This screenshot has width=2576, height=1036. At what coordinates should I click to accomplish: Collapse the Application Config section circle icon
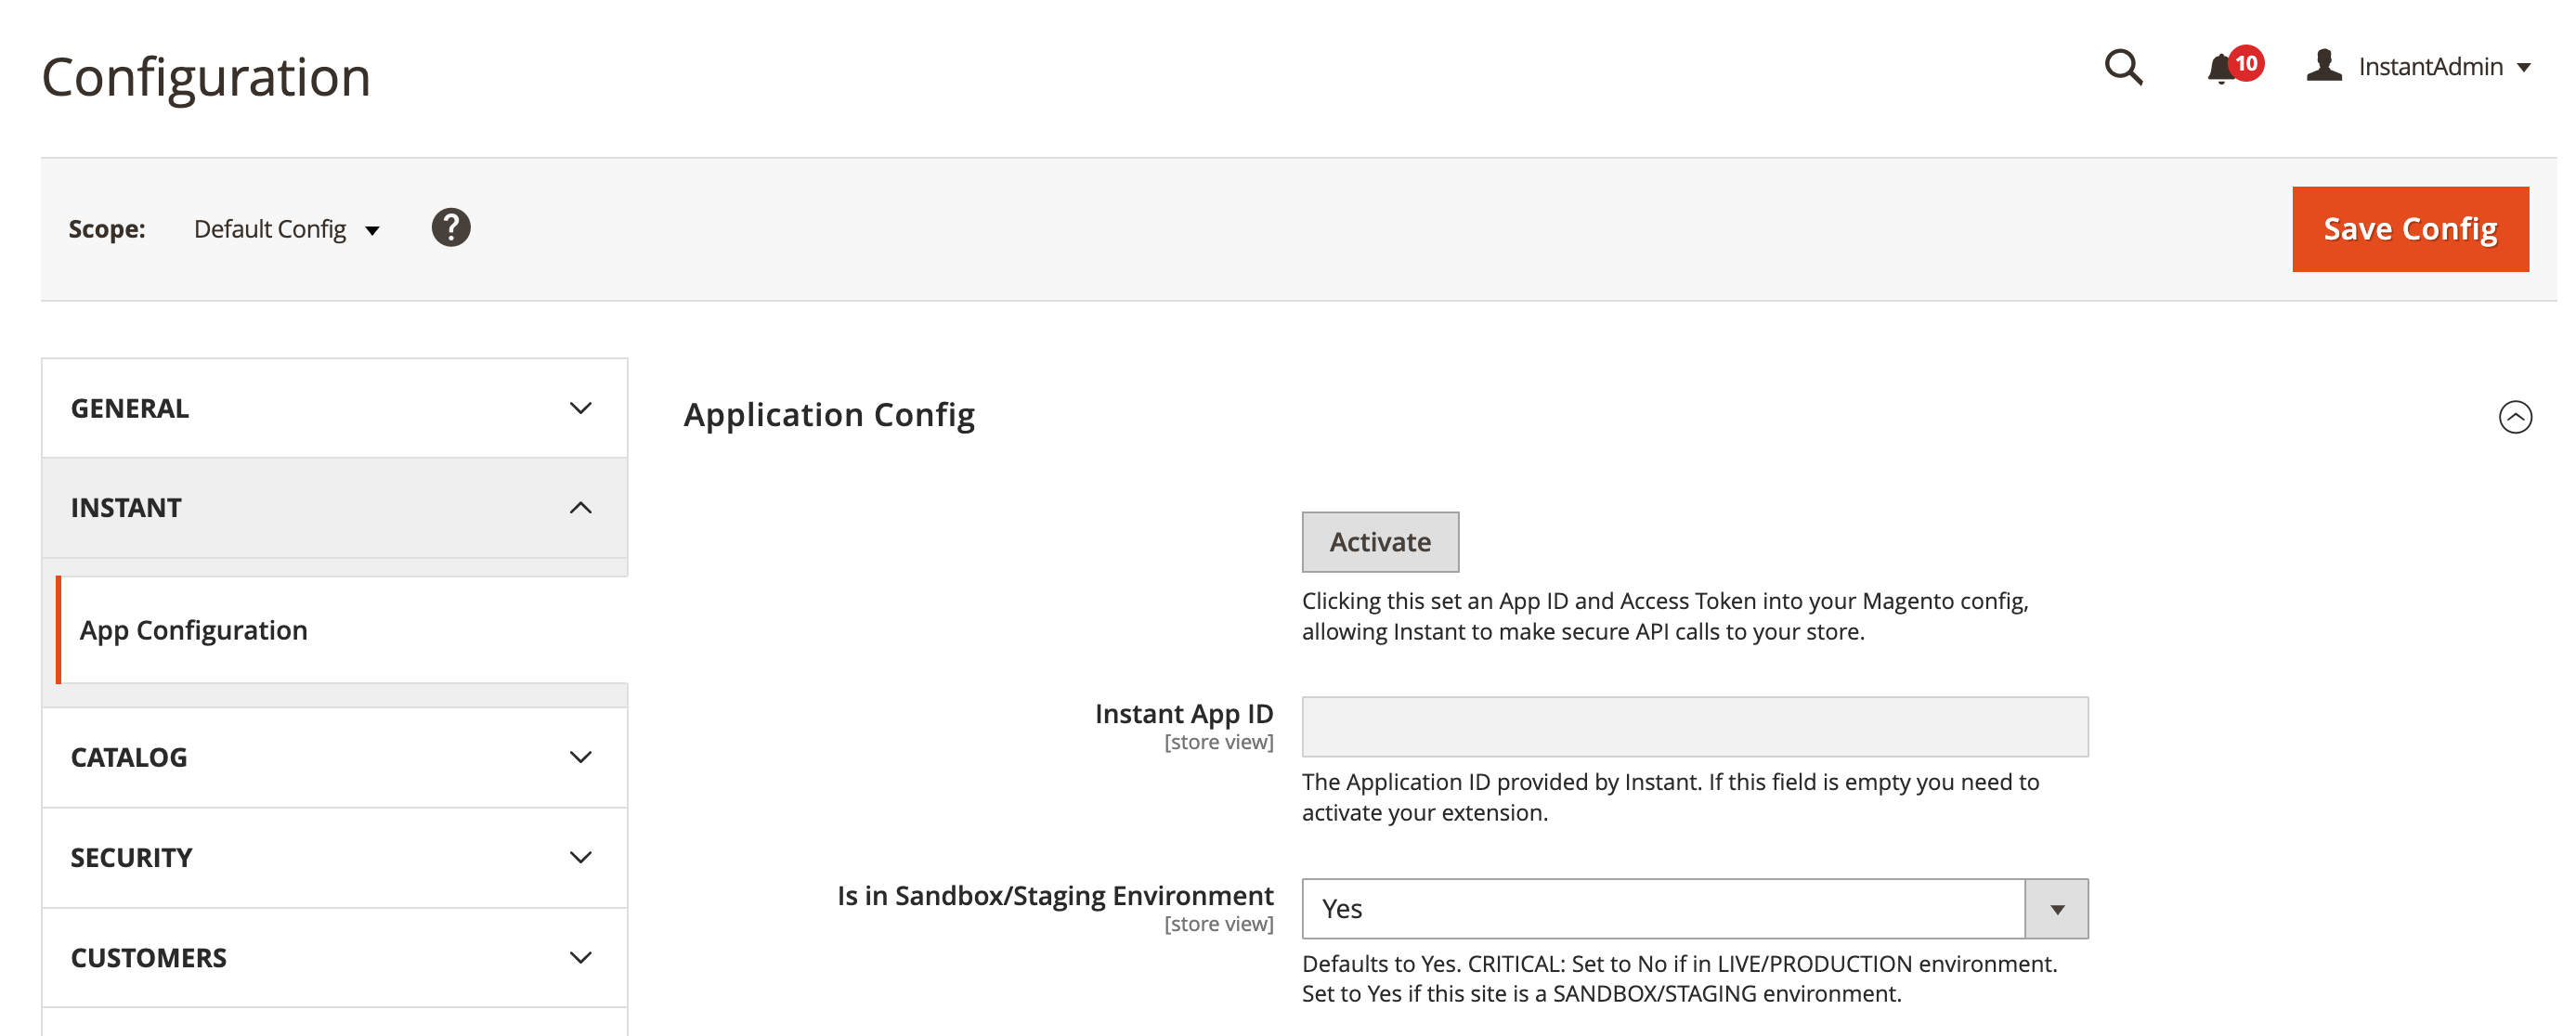pos(2515,416)
